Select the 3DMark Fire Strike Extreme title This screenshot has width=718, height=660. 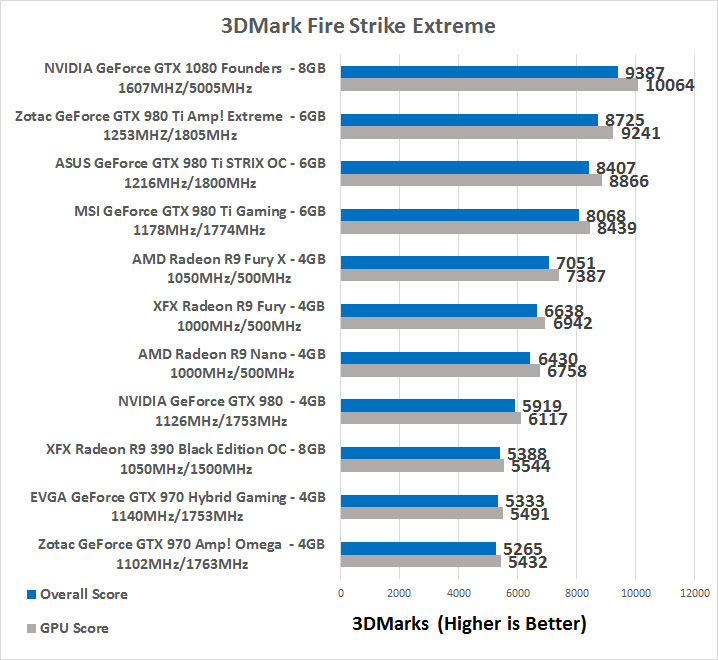tap(358, 26)
